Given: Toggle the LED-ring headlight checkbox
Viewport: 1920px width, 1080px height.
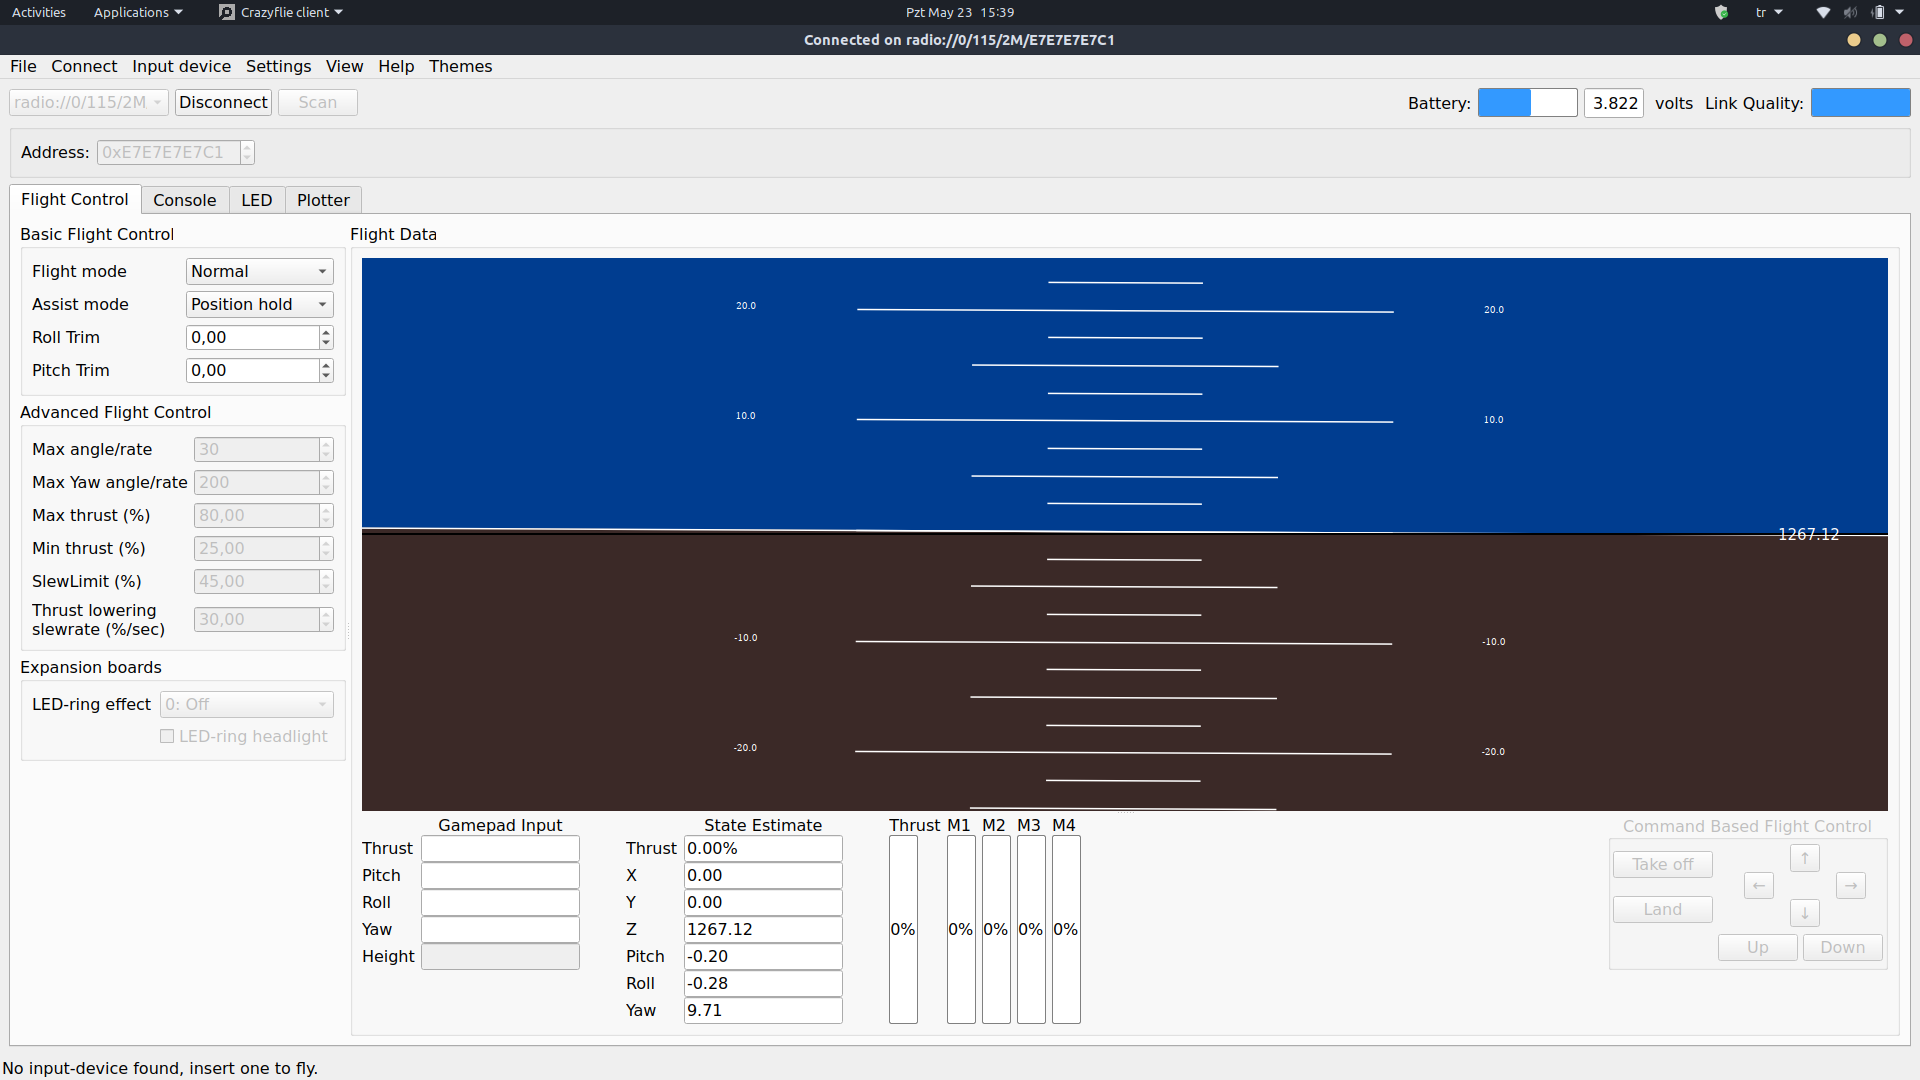Looking at the screenshot, I should (167, 736).
